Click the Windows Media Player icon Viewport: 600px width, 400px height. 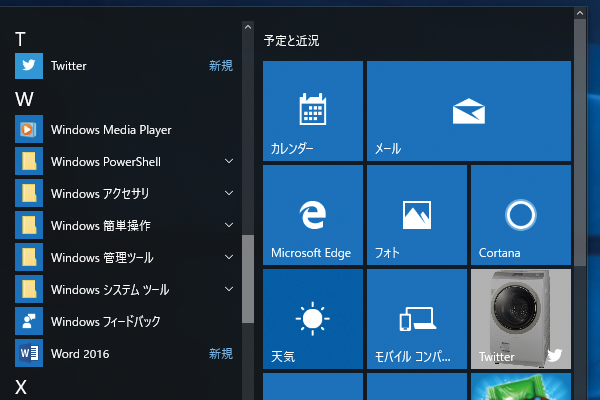(29, 129)
